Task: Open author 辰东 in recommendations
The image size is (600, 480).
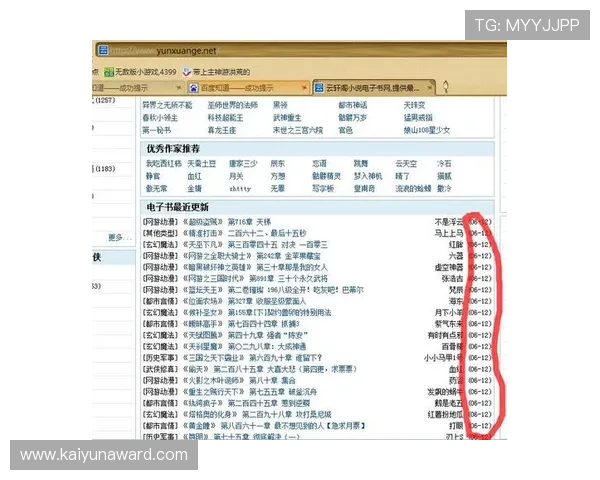Action: (x=278, y=164)
